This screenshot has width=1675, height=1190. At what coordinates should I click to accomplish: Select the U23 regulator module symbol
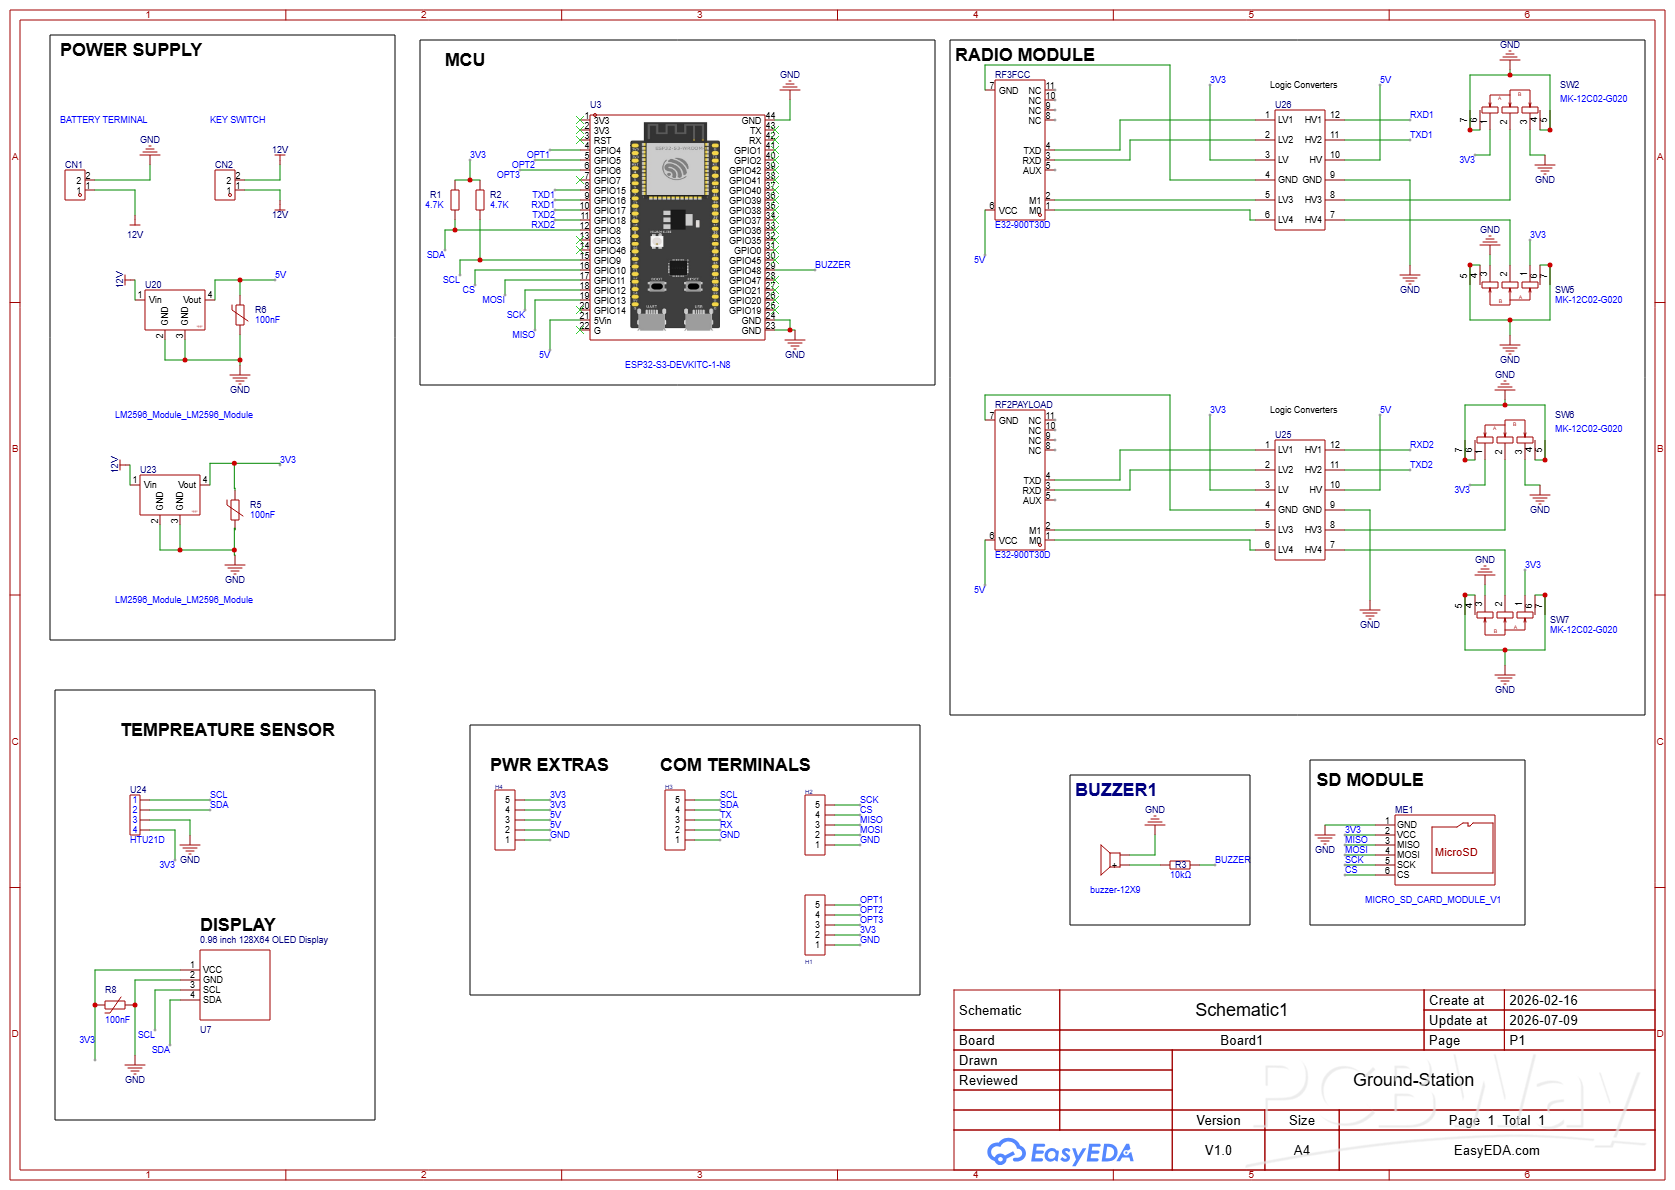[x=170, y=496]
